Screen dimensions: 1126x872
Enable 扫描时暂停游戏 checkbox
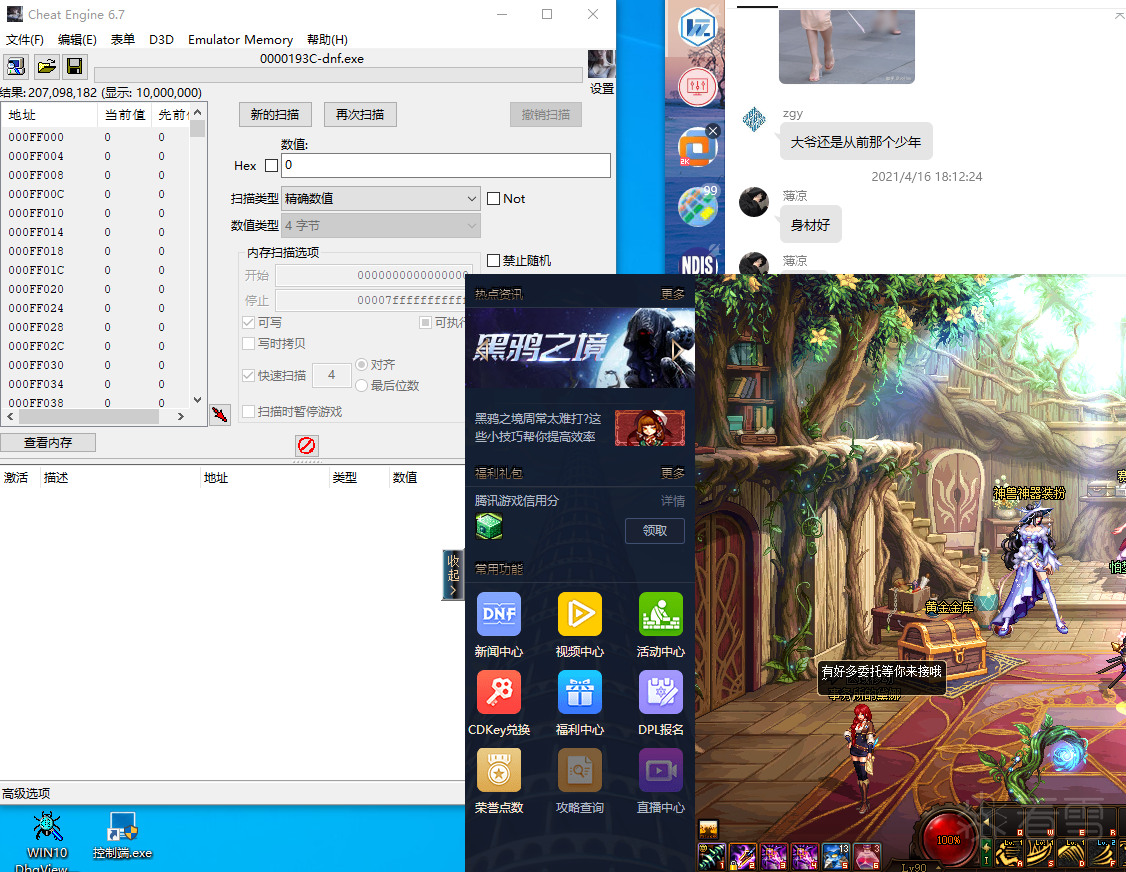(248, 412)
